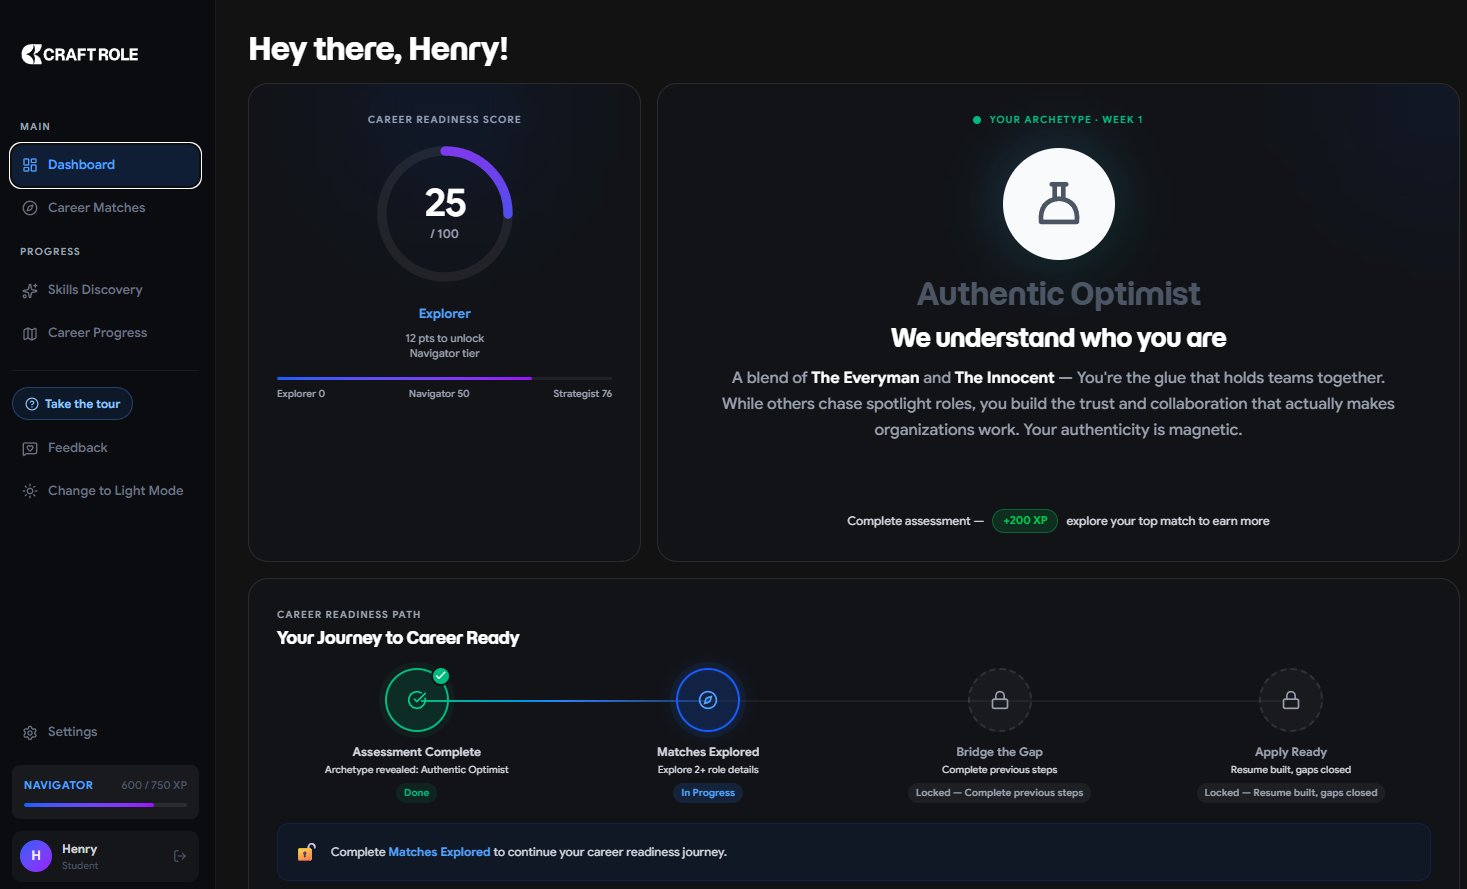1467x889 pixels.
Task: Click the Explorer tier label
Action: click(445, 314)
